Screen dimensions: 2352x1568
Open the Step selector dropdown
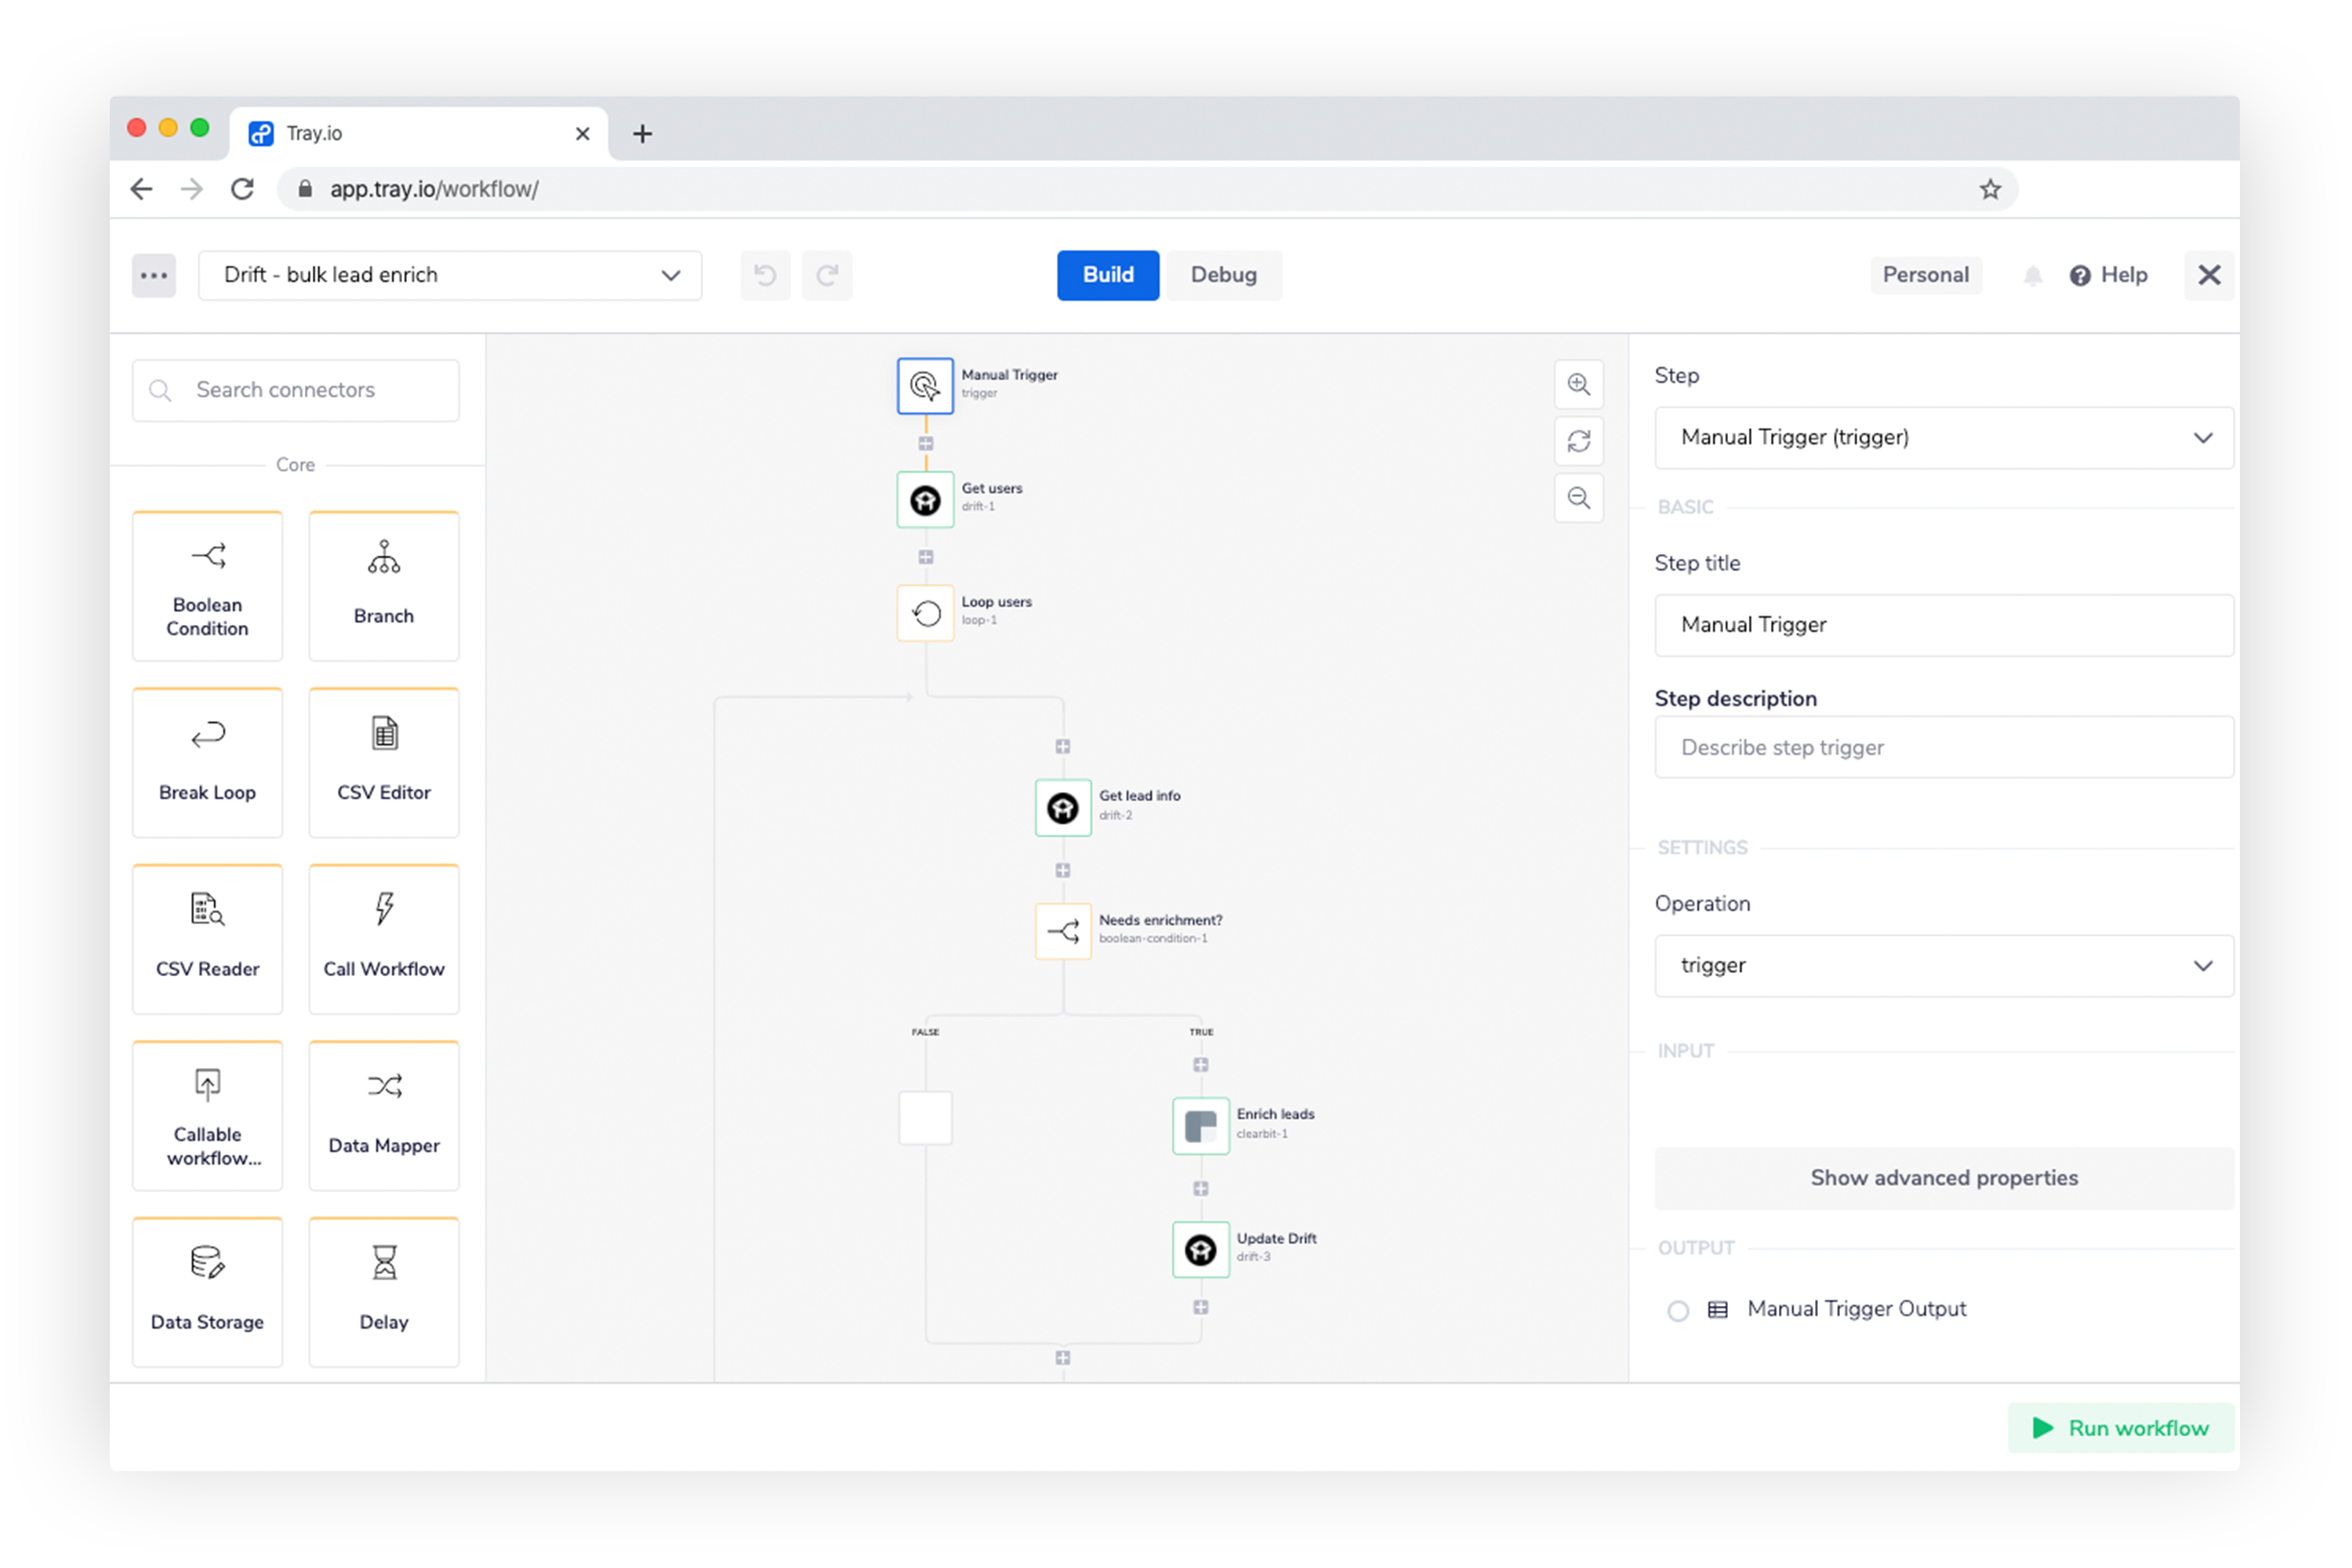tap(1943, 437)
